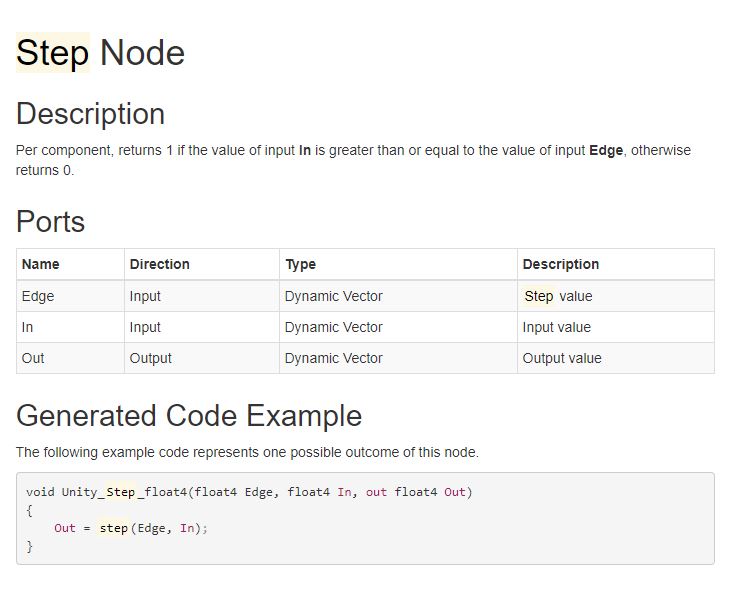Click the 'Step Node' page title
This screenshot has width=741, height=592.
(100, 53)
